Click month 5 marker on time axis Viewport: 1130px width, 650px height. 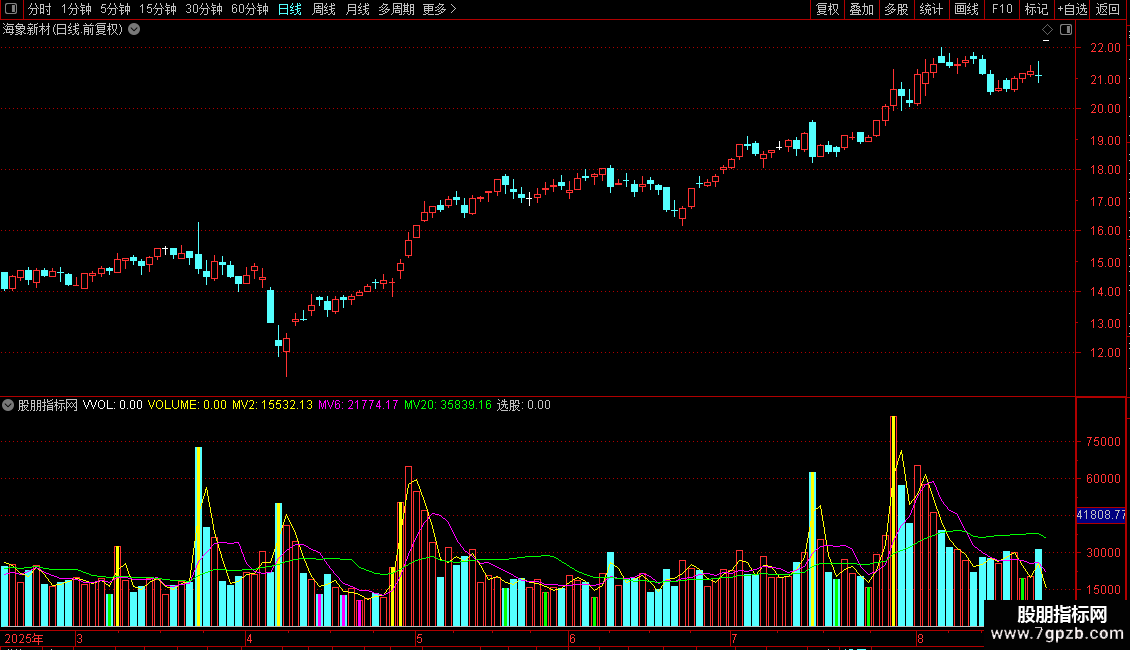point(419,638)
